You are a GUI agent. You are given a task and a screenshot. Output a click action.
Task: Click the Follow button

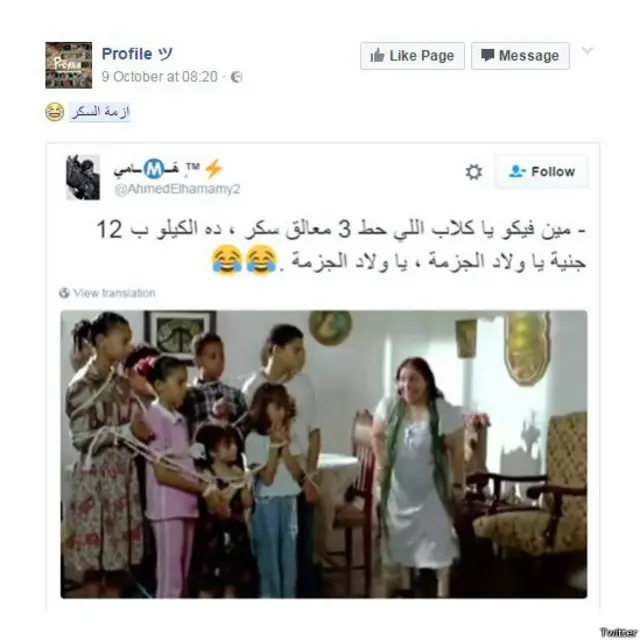pos(542,171)
